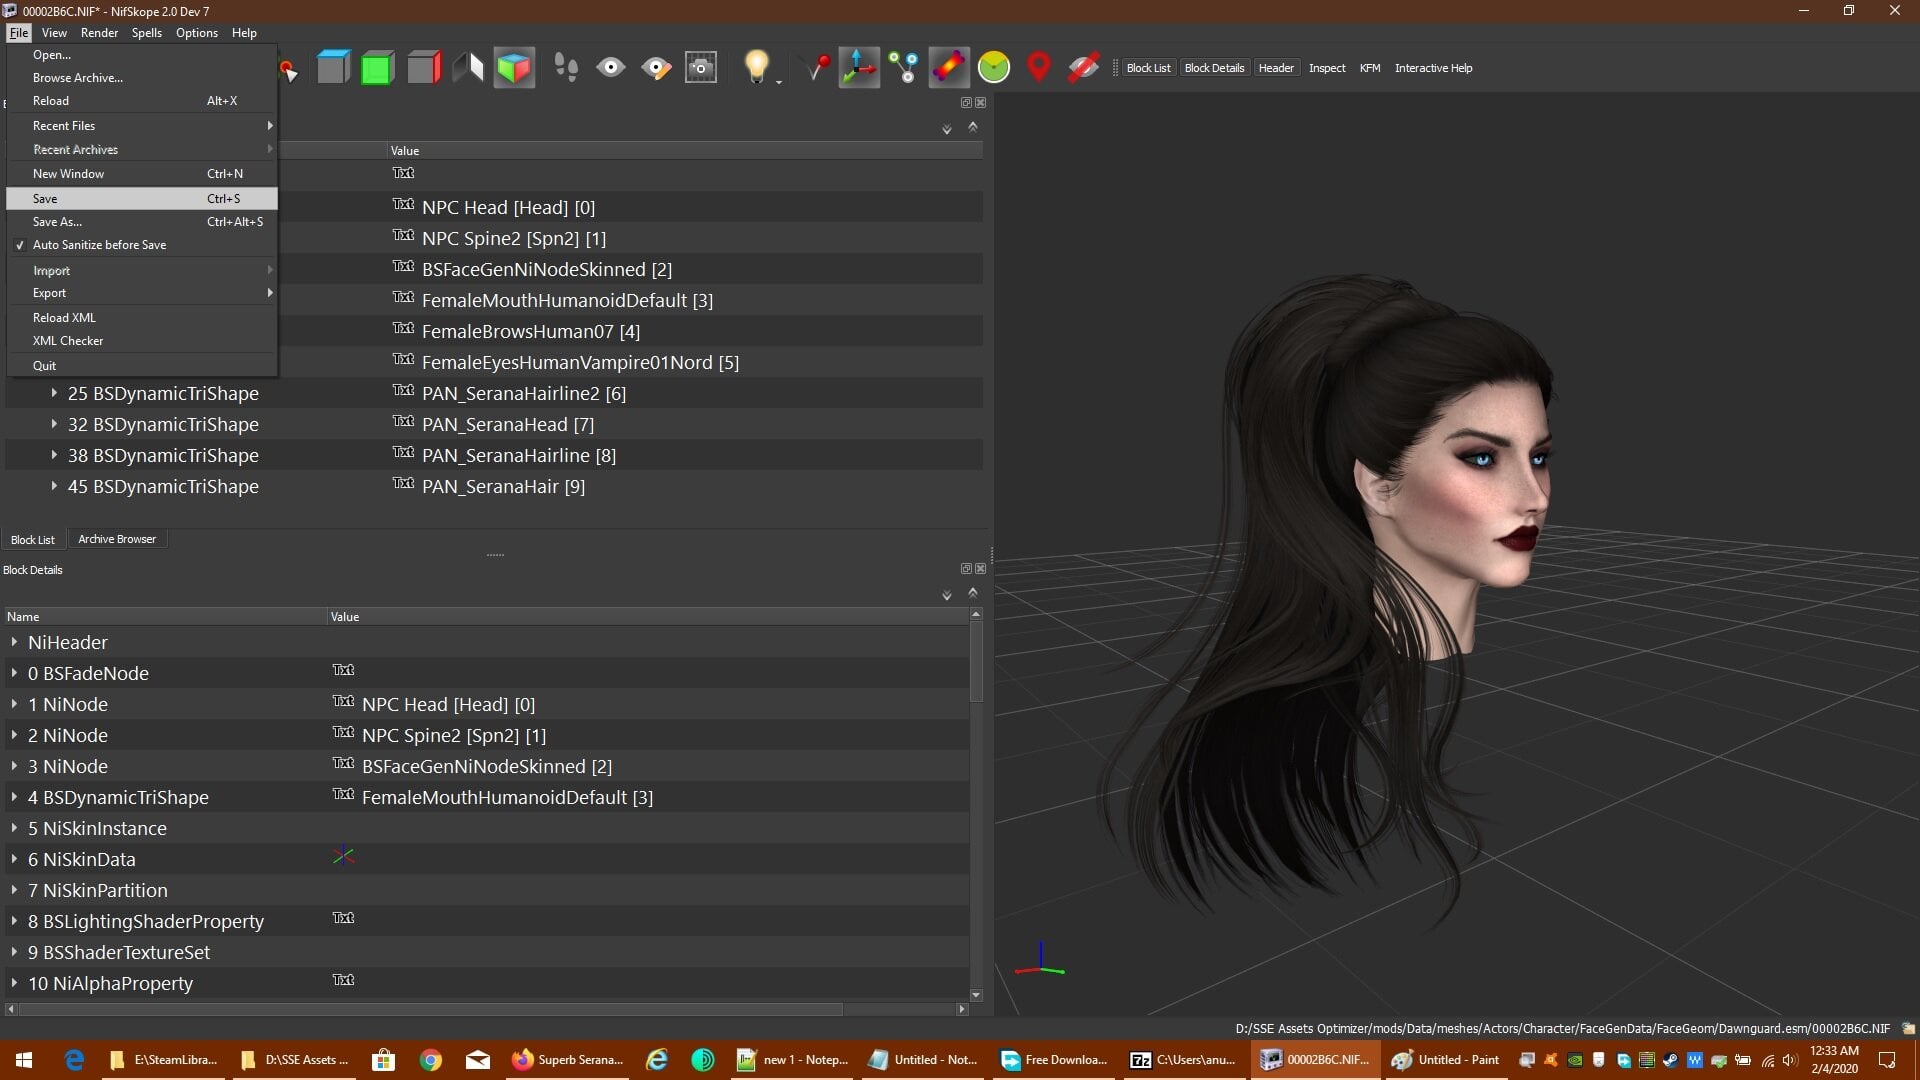Toggle the show nodes icon
The height and width of the screenshot is (1080, 1920).
(904, 68)
